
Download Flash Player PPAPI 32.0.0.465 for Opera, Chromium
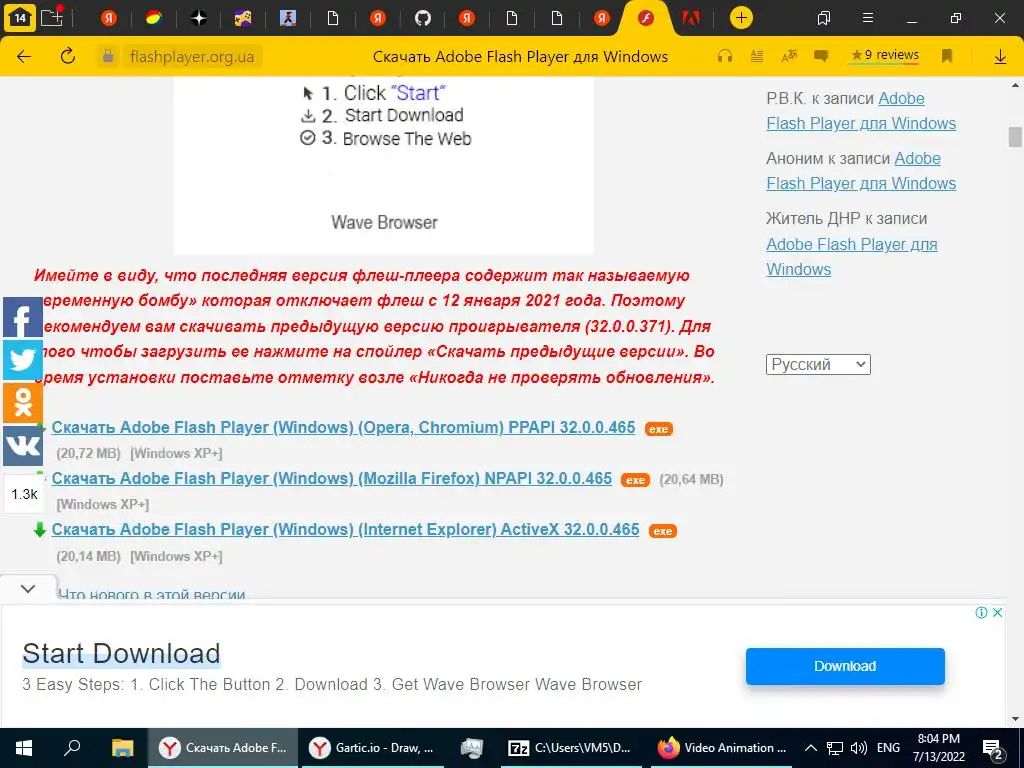[343, 427]
